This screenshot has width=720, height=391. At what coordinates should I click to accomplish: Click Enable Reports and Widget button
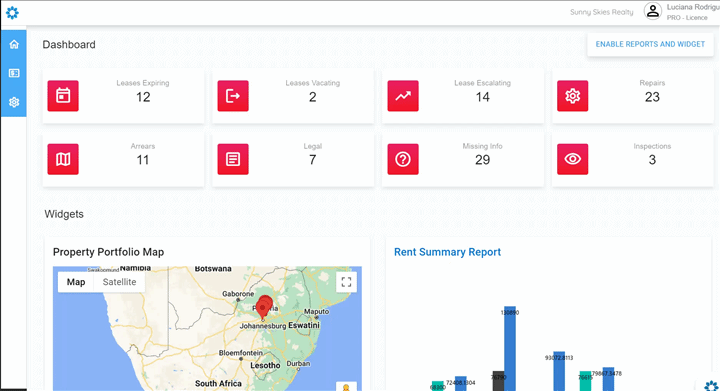pyautogui.click(x=650, y=44)
